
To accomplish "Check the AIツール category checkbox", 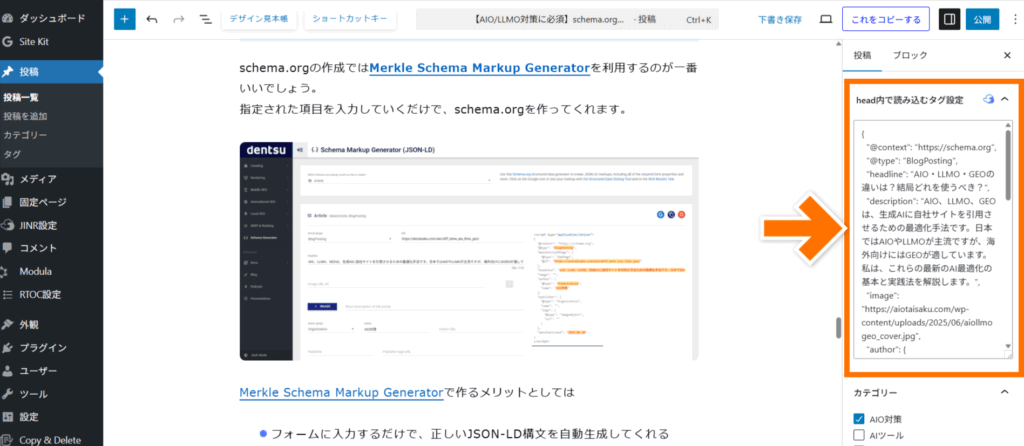I will (x=859, y=436).
